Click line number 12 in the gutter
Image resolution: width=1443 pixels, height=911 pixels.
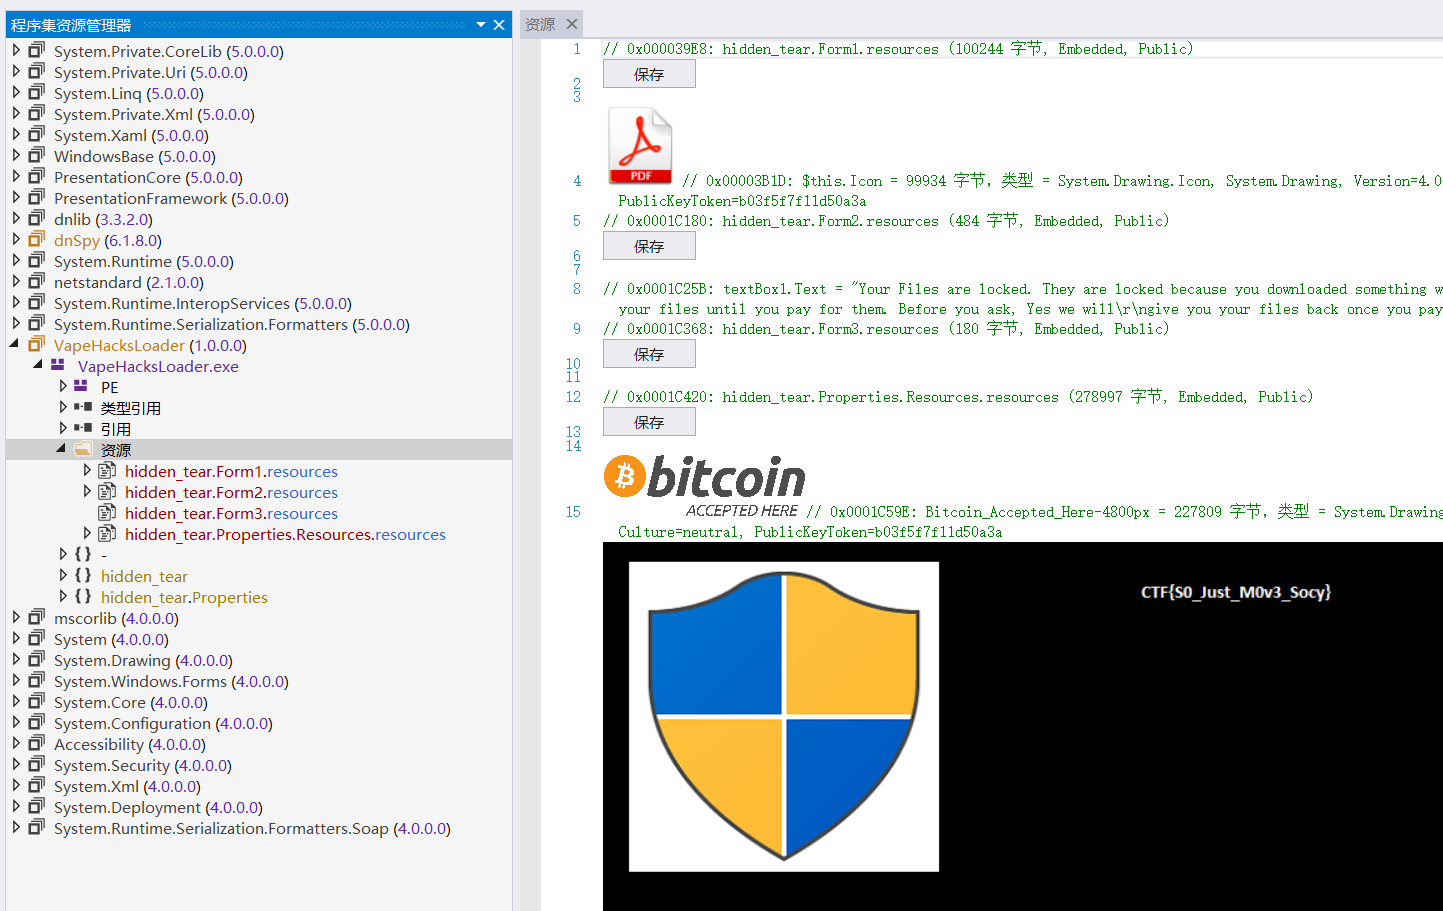(x=573, y=397)
